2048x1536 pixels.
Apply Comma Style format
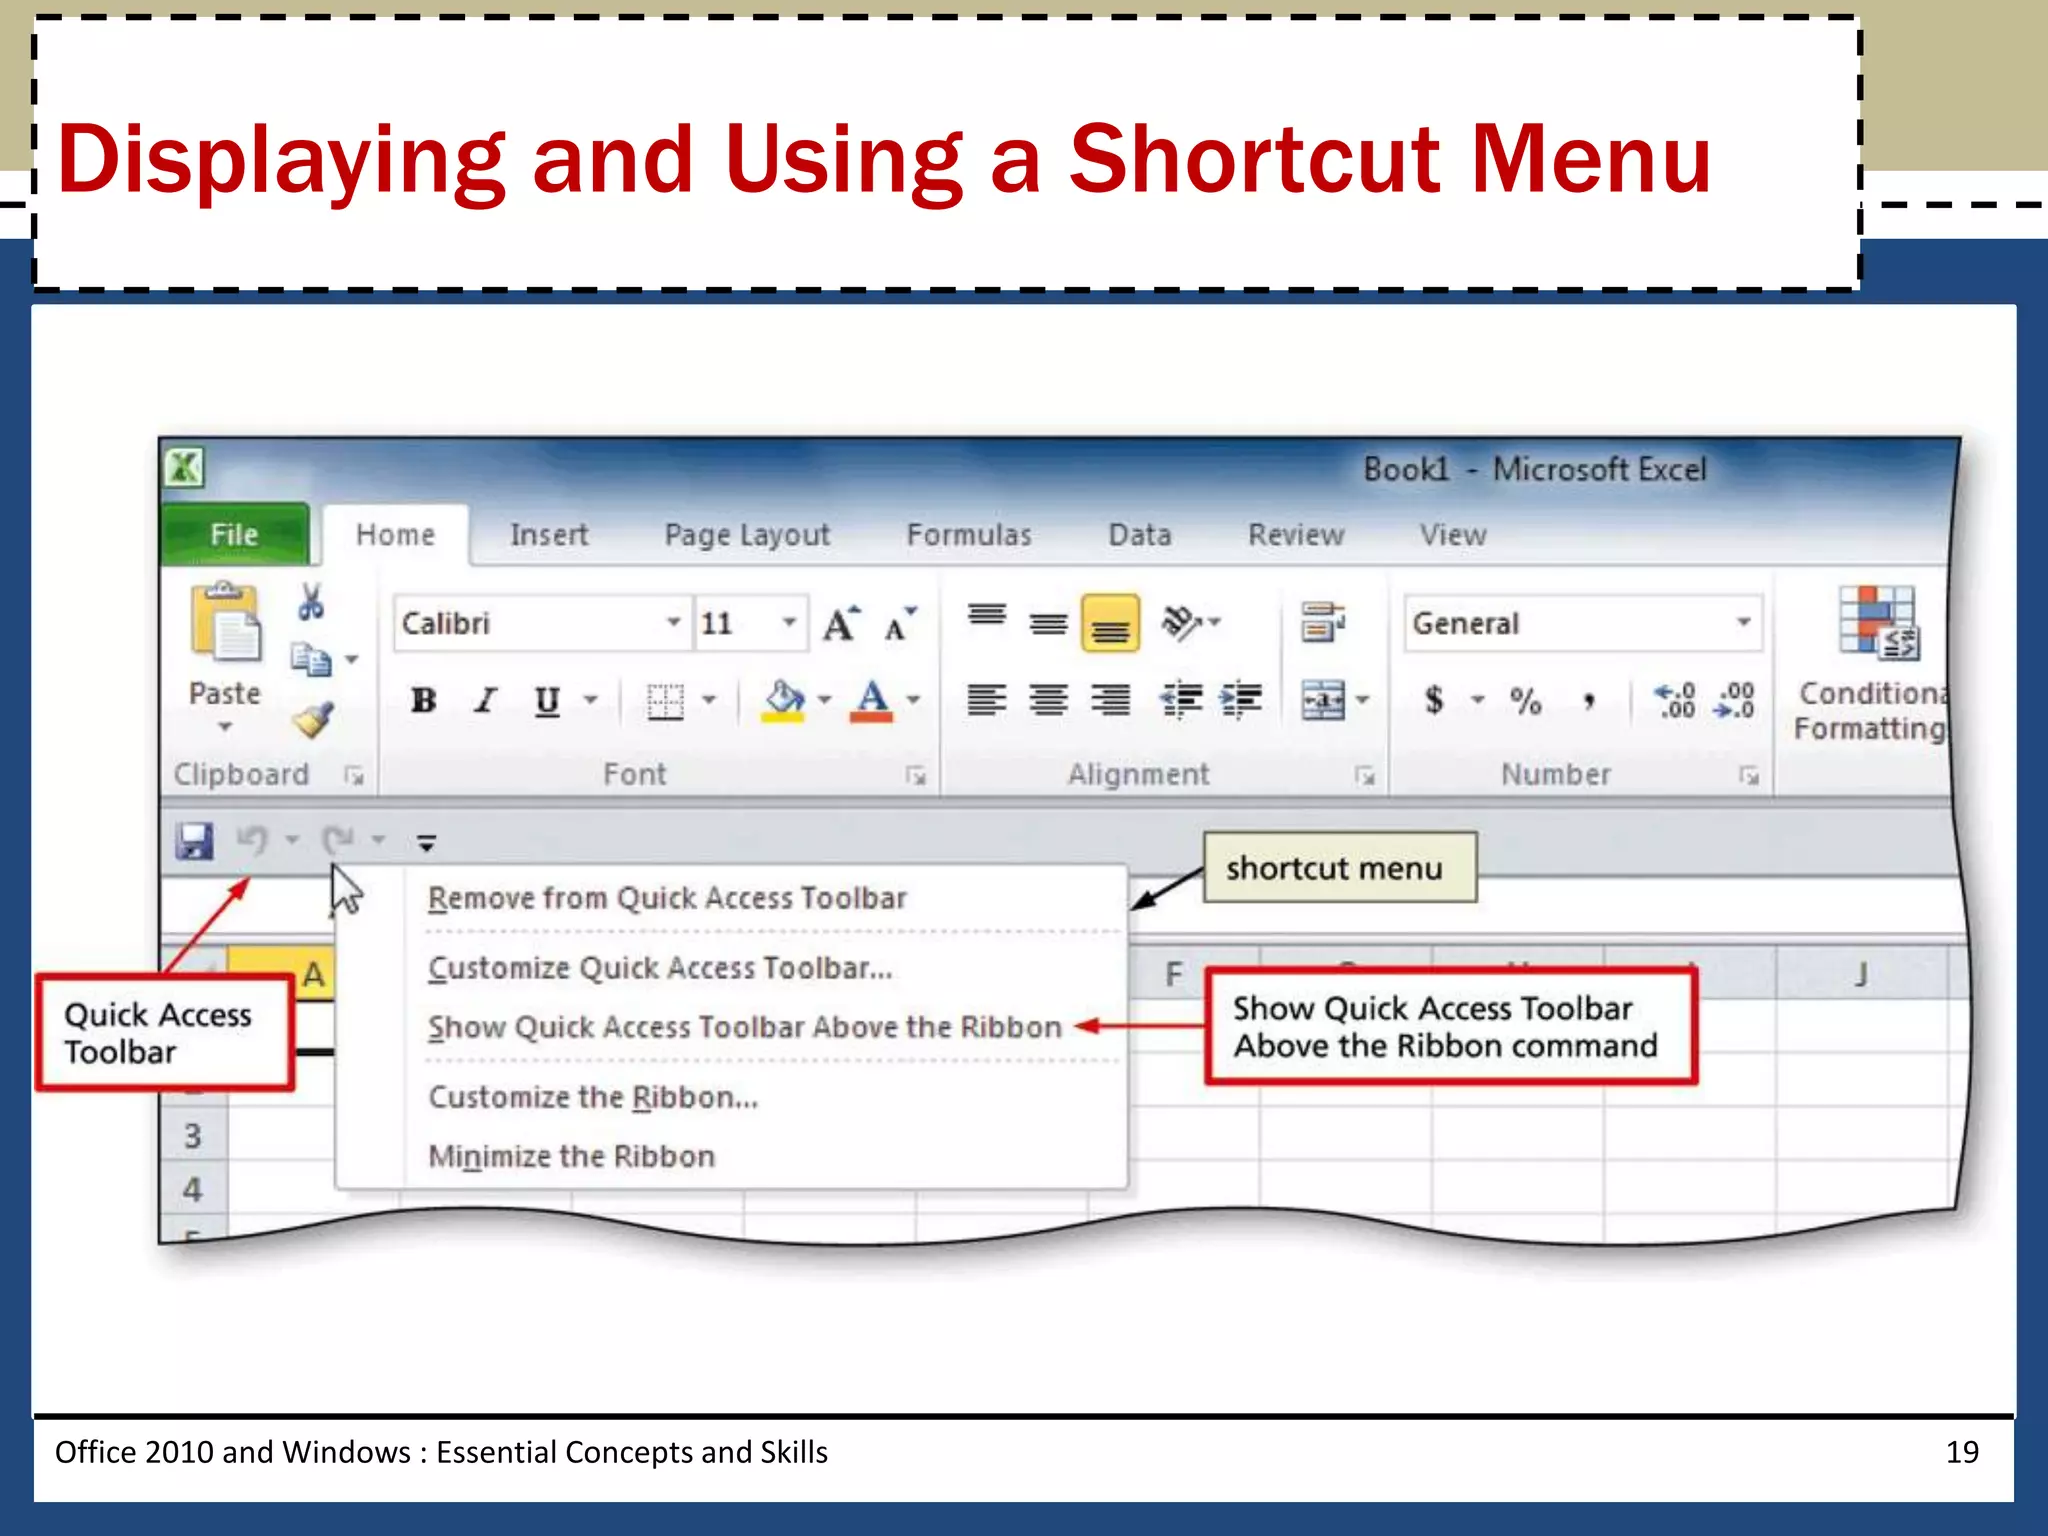click(1588, 702)
